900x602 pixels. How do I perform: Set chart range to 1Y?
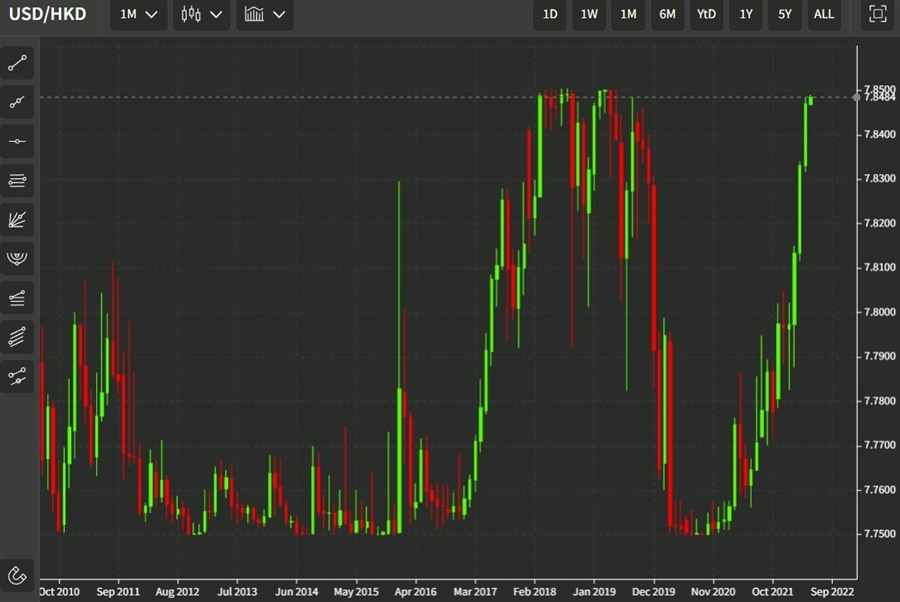[x=746, y=14]
